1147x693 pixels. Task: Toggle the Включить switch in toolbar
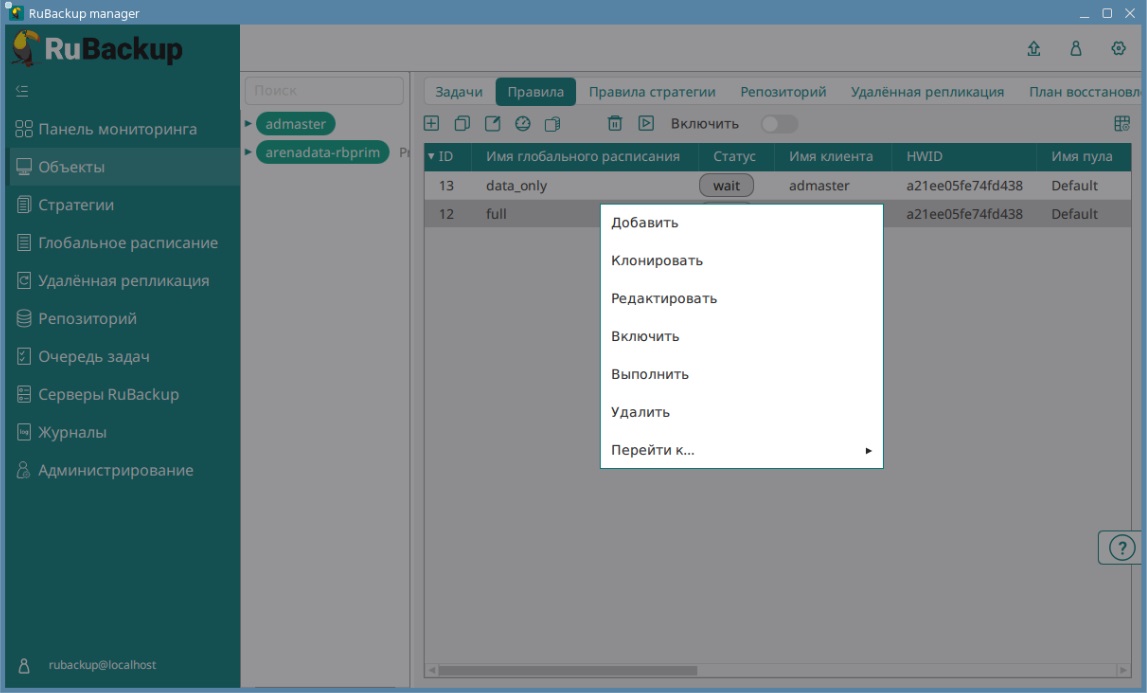(x=779, y=124)
